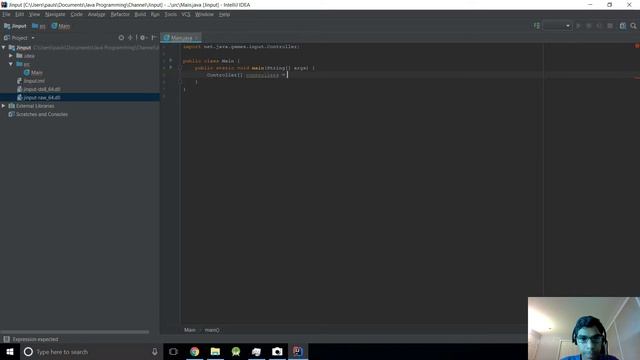Click collapse all icon in Project panel
The width and height of the screenshot is (640, 360).
pyautogui.click(x=131, y=38)
